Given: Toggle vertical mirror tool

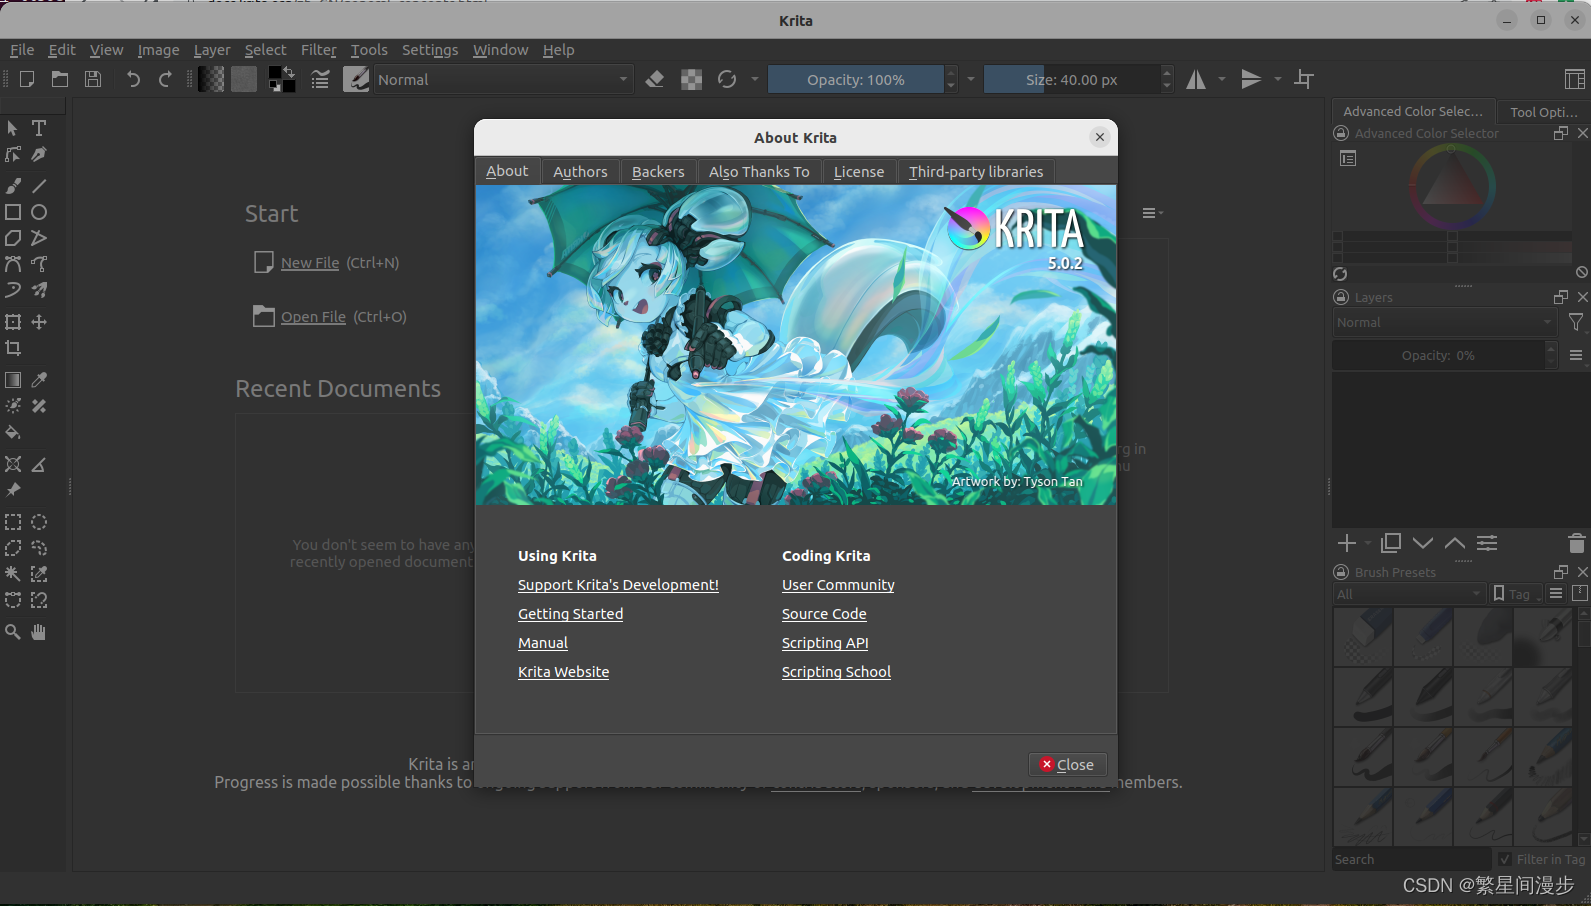Looking at the screenshot, I should (1251, 79).
